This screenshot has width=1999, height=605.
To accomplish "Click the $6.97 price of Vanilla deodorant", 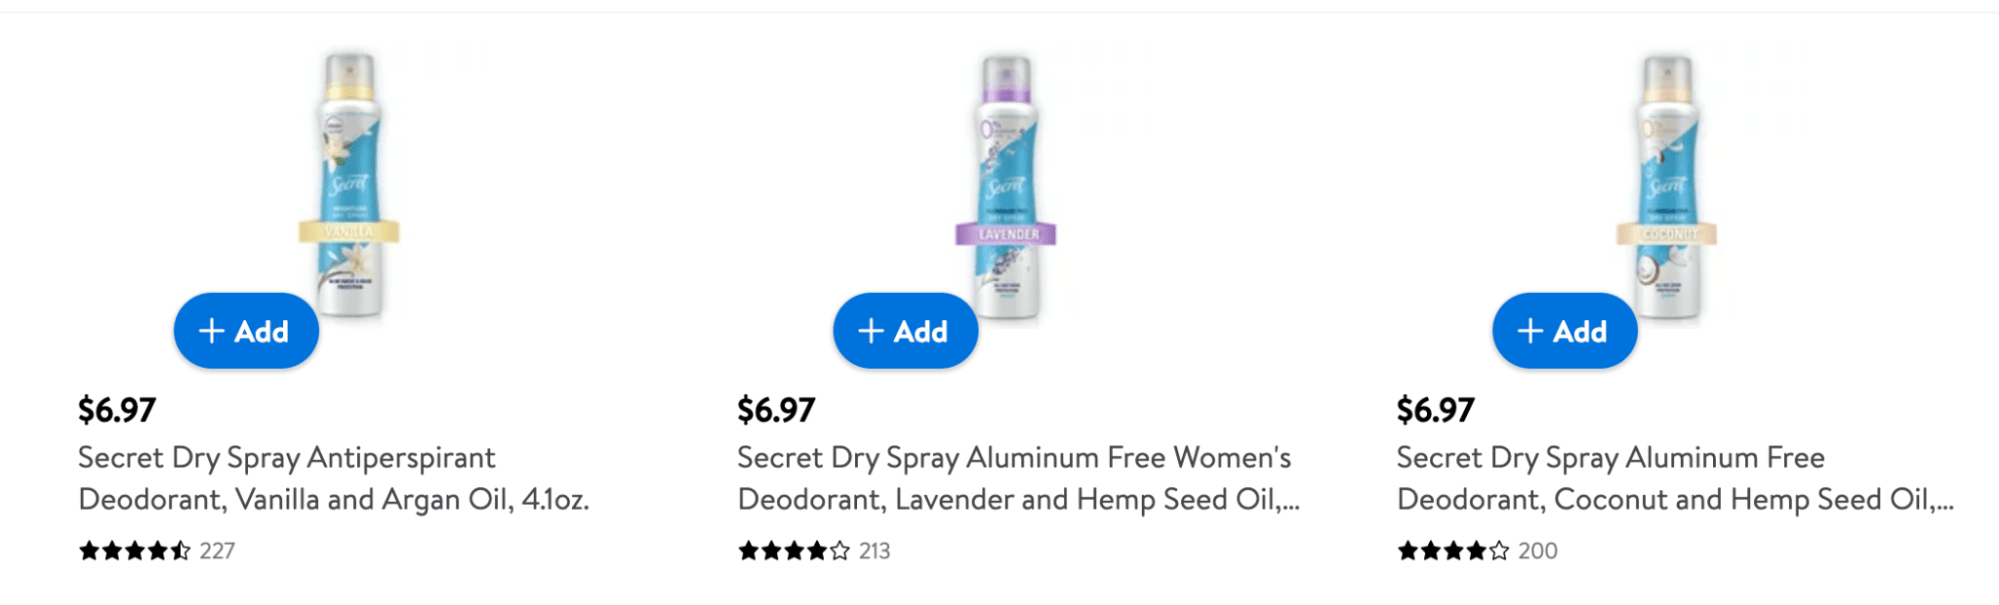I will [117, 410].
